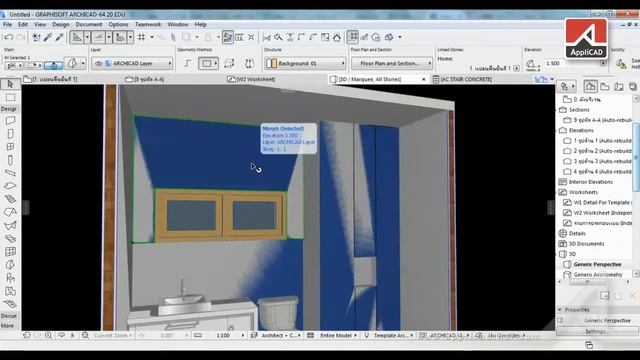Image resolution: width=640 pixels, height=360 pixels.
Task: Click the 1:100 scale in the bottom bar
Action: pyautogui.click(x=223, y=336)
